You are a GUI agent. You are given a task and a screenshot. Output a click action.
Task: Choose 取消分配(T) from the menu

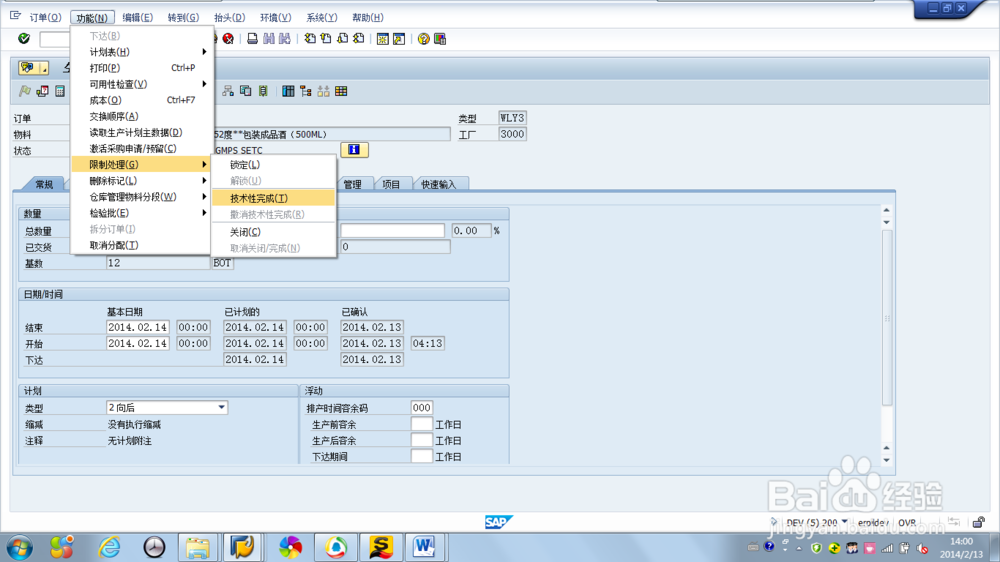click(142, 245)
